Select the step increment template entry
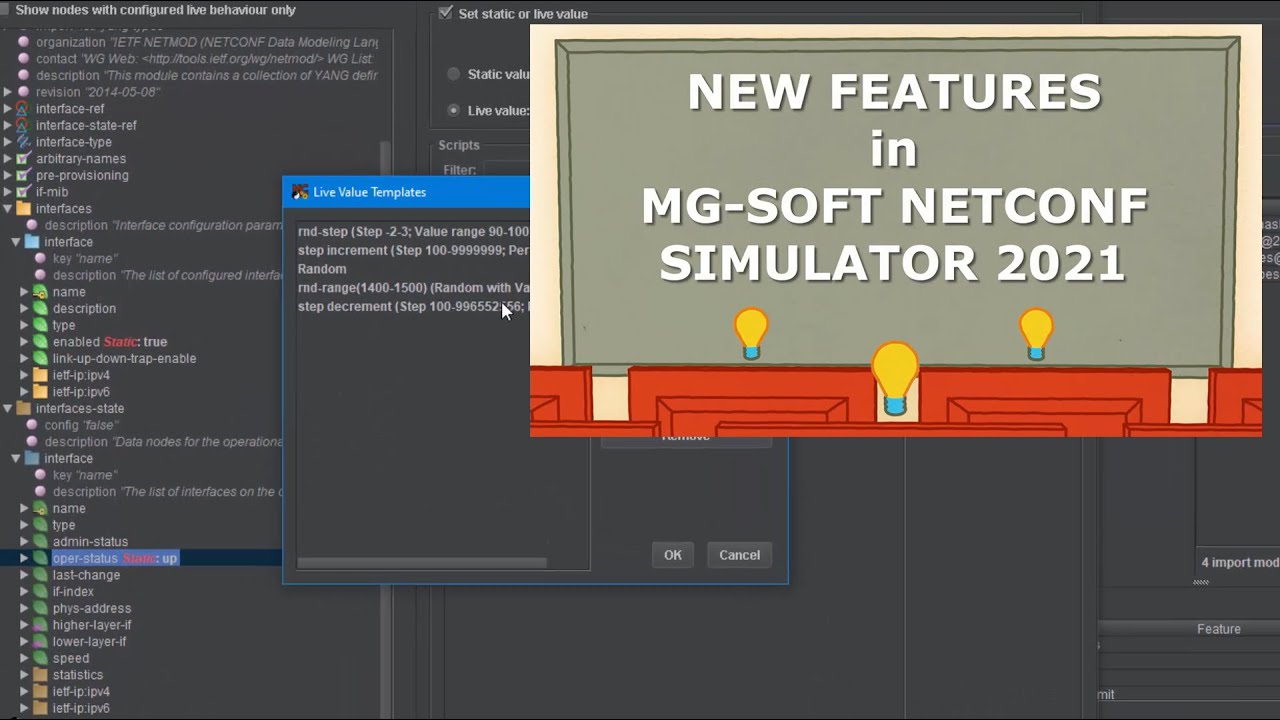 tap(413, 250)
